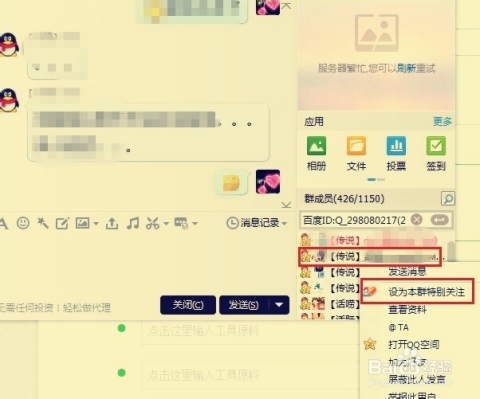Click the group album placeholder image
Viewport: 480px width, 399px height.
[377, 33]
